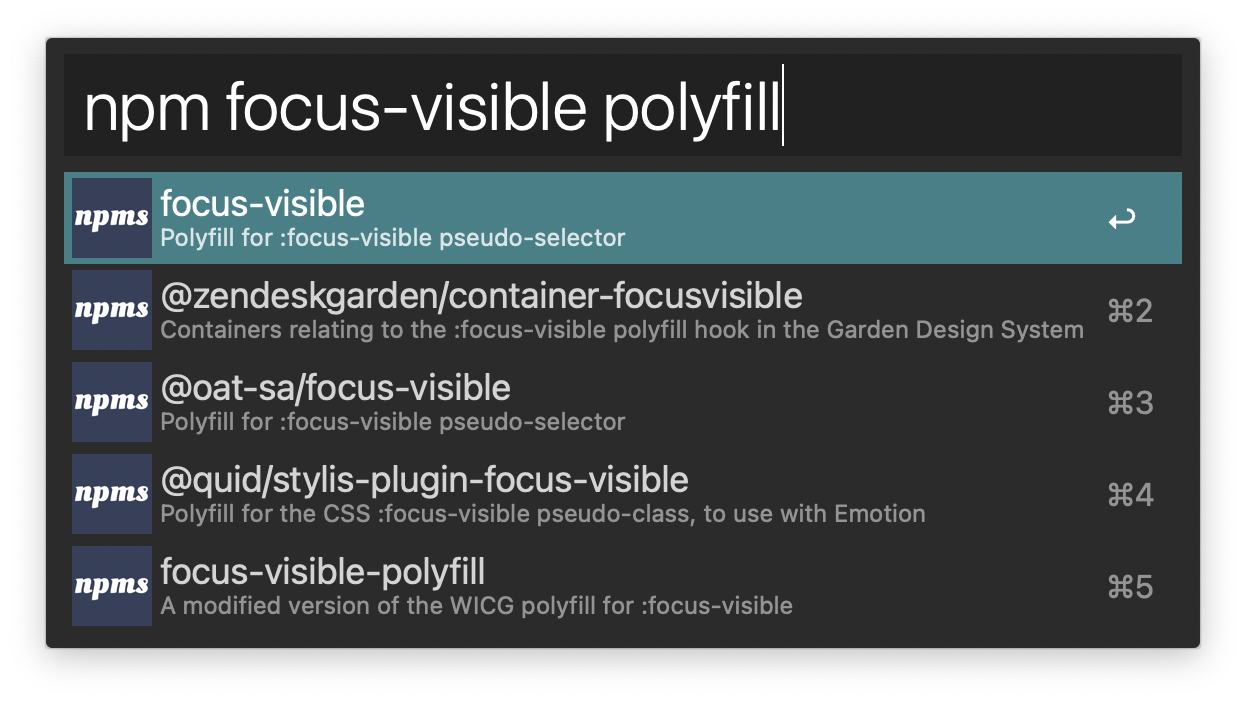Click the Emotion pseudo-class polyfill description
This screenshot has width=1246, height=702.
tap(542, 514)
